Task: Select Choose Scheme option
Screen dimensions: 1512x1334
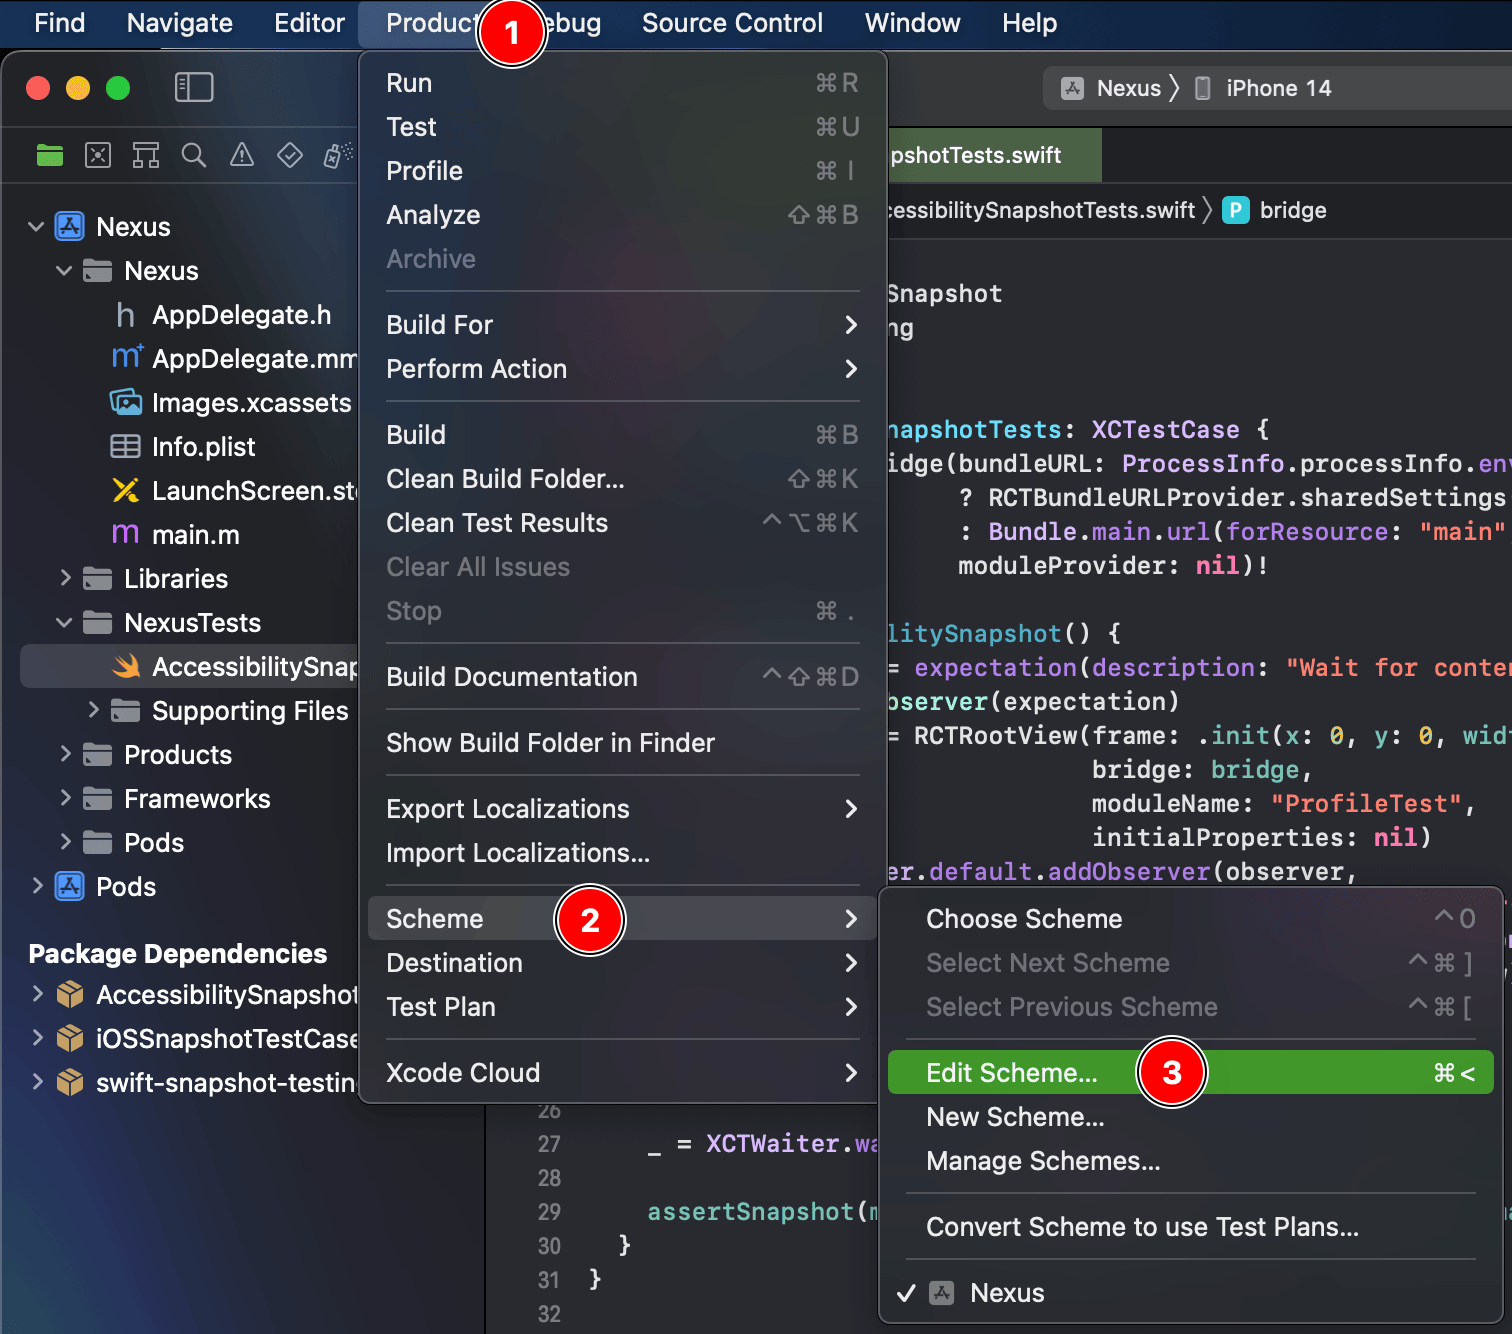Action: 1191,919
